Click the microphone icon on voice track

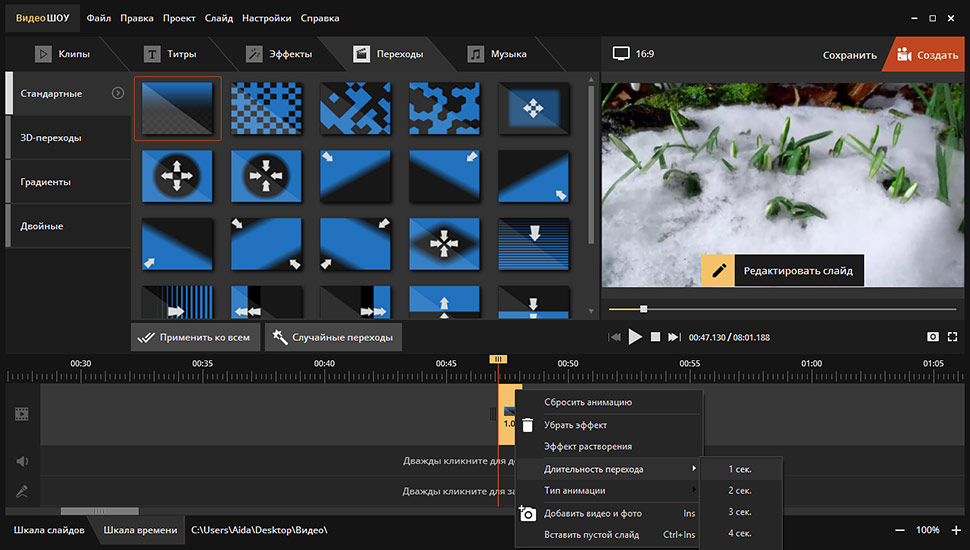[22, 491]
